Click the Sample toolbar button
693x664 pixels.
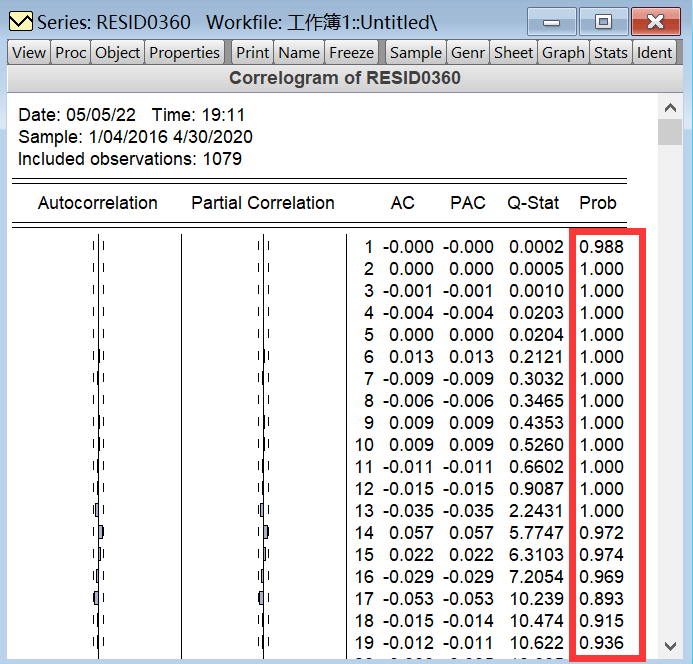[415, 53]
